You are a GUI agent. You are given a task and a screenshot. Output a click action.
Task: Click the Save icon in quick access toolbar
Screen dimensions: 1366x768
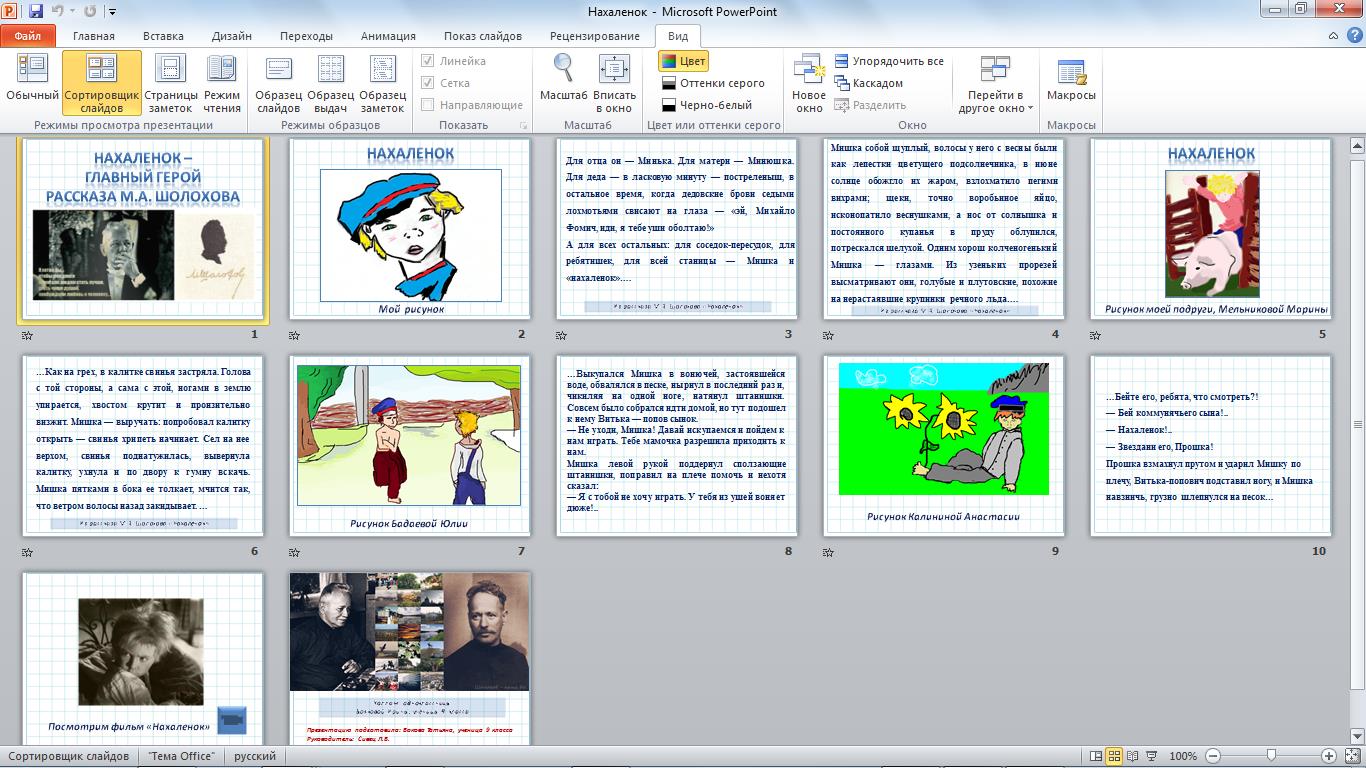tap(36, 11)
